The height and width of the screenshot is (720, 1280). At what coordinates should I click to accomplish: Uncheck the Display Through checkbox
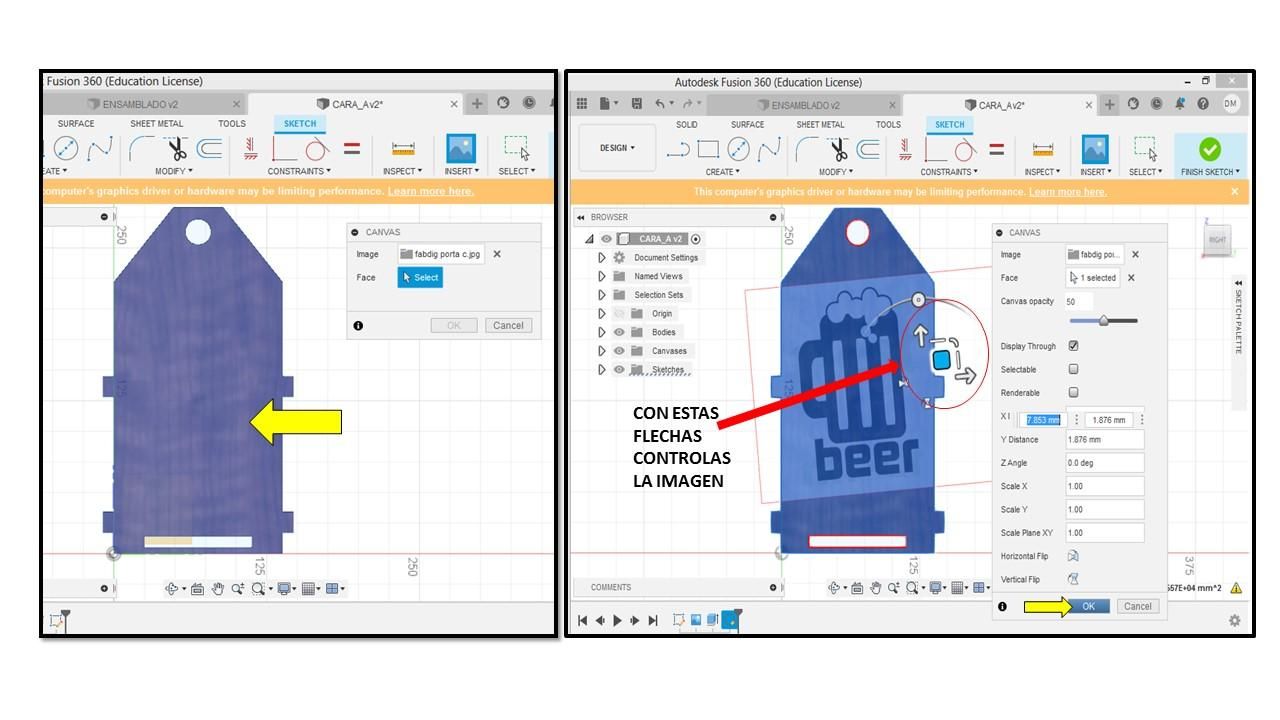tap(1073, 346)
